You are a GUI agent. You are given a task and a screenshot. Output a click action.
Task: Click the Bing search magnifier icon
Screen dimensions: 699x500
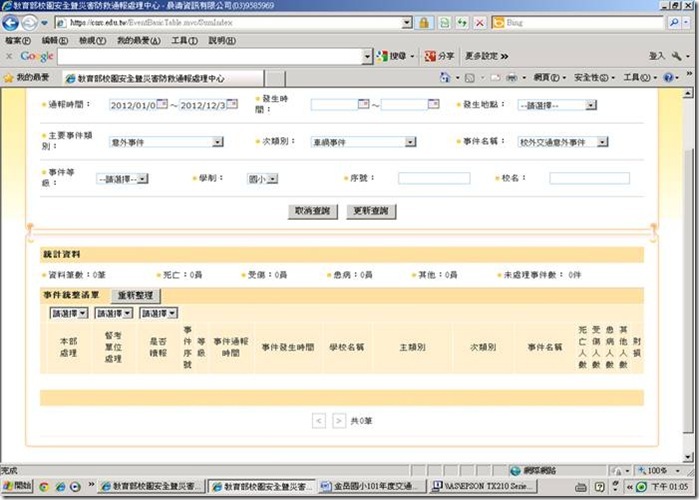[x=674, y=22]
